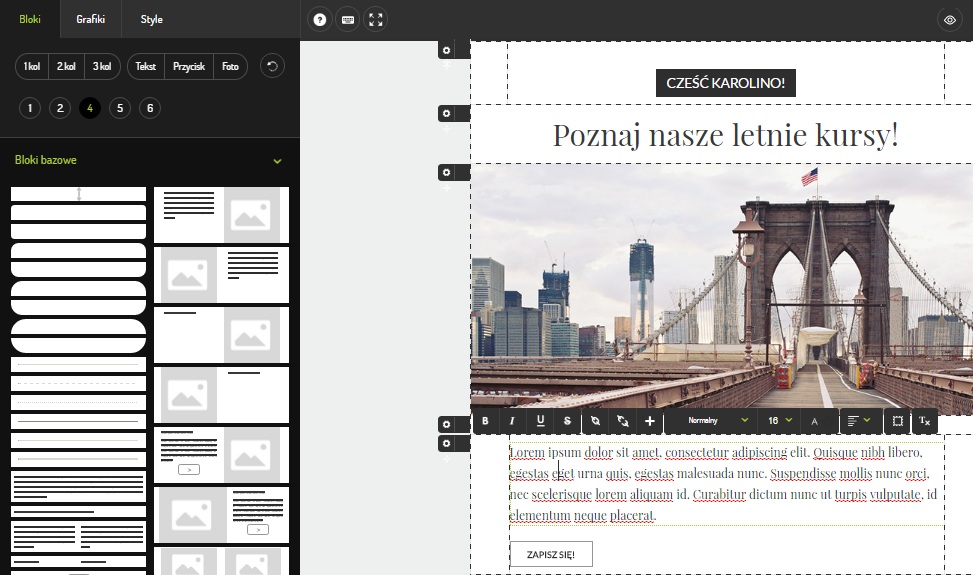Open keyboard shortcuts icon
This screenshot has width=973, height=575.
point(347,19)
